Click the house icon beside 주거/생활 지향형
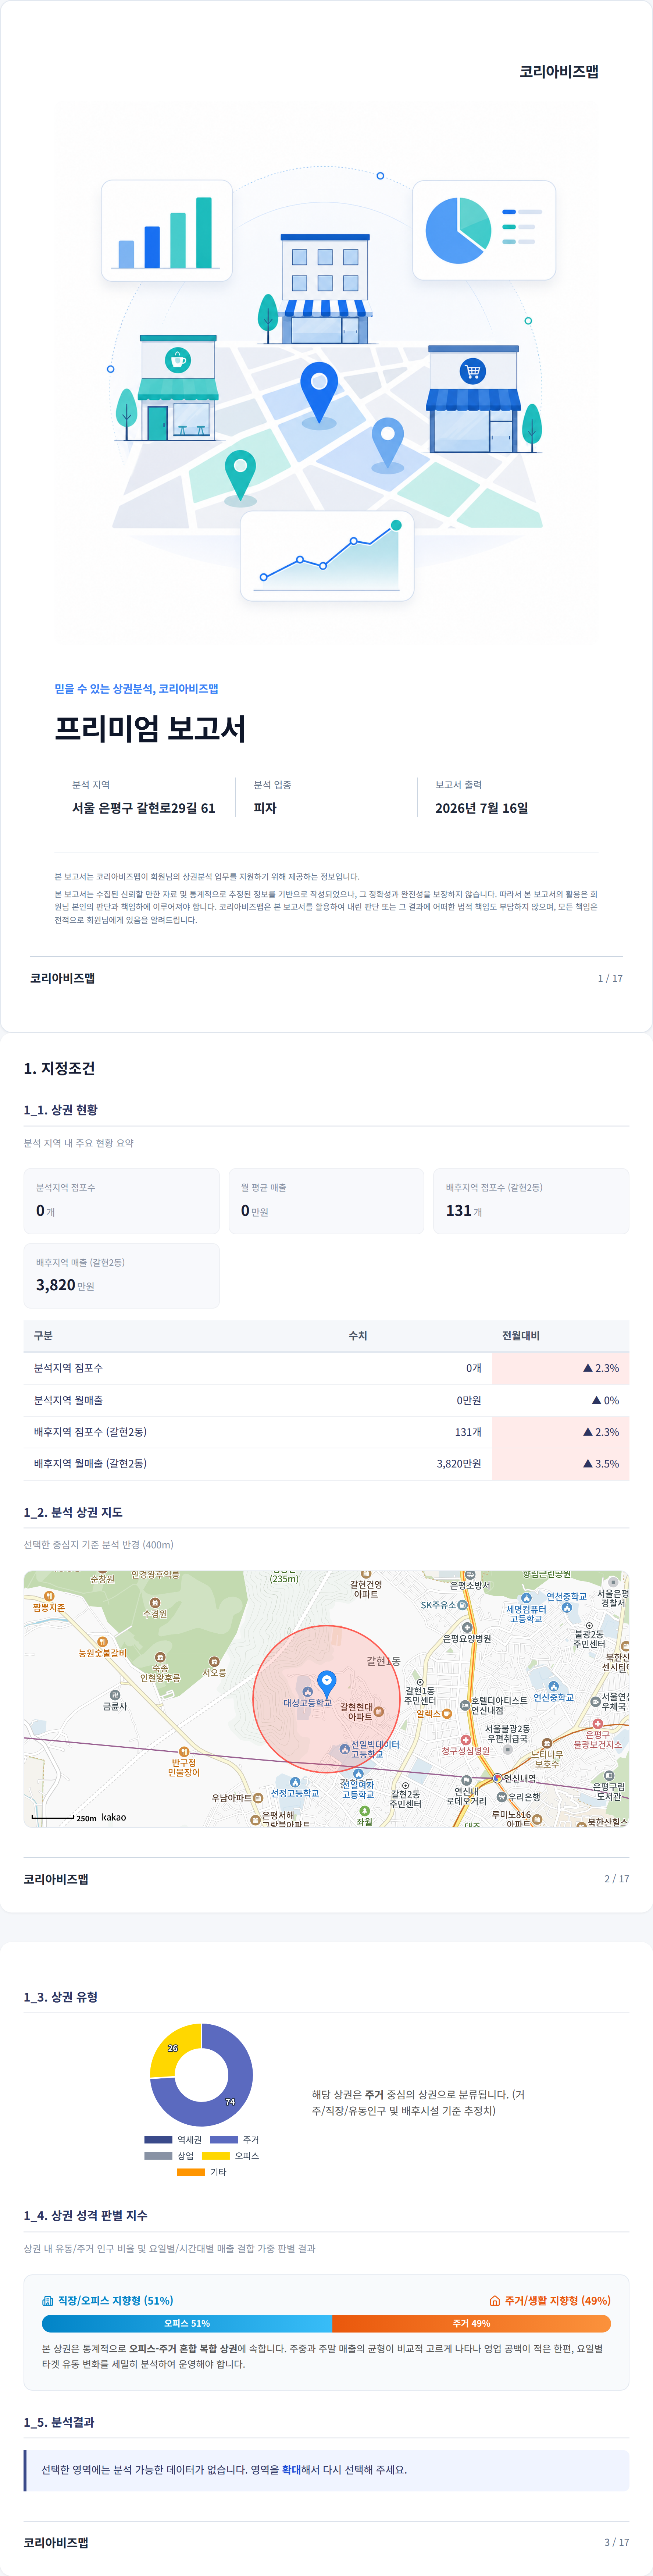The height and width of the screenshot is (2576, 653). point(494,2300)
